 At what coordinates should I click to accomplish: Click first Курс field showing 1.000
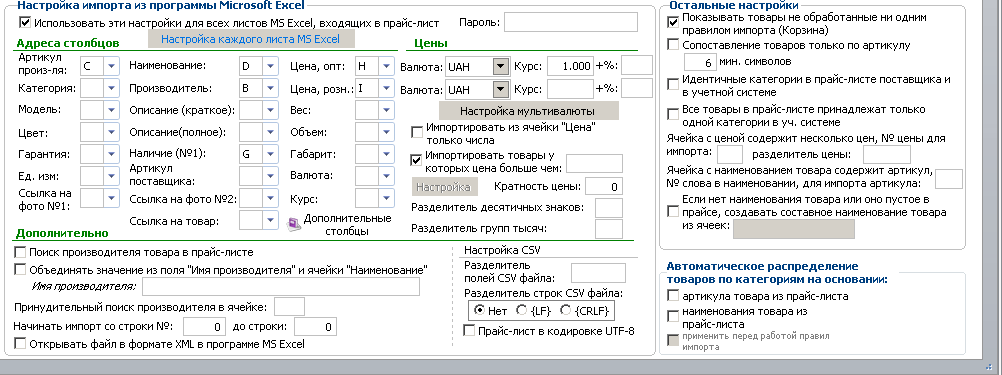(x=571, y=66)
